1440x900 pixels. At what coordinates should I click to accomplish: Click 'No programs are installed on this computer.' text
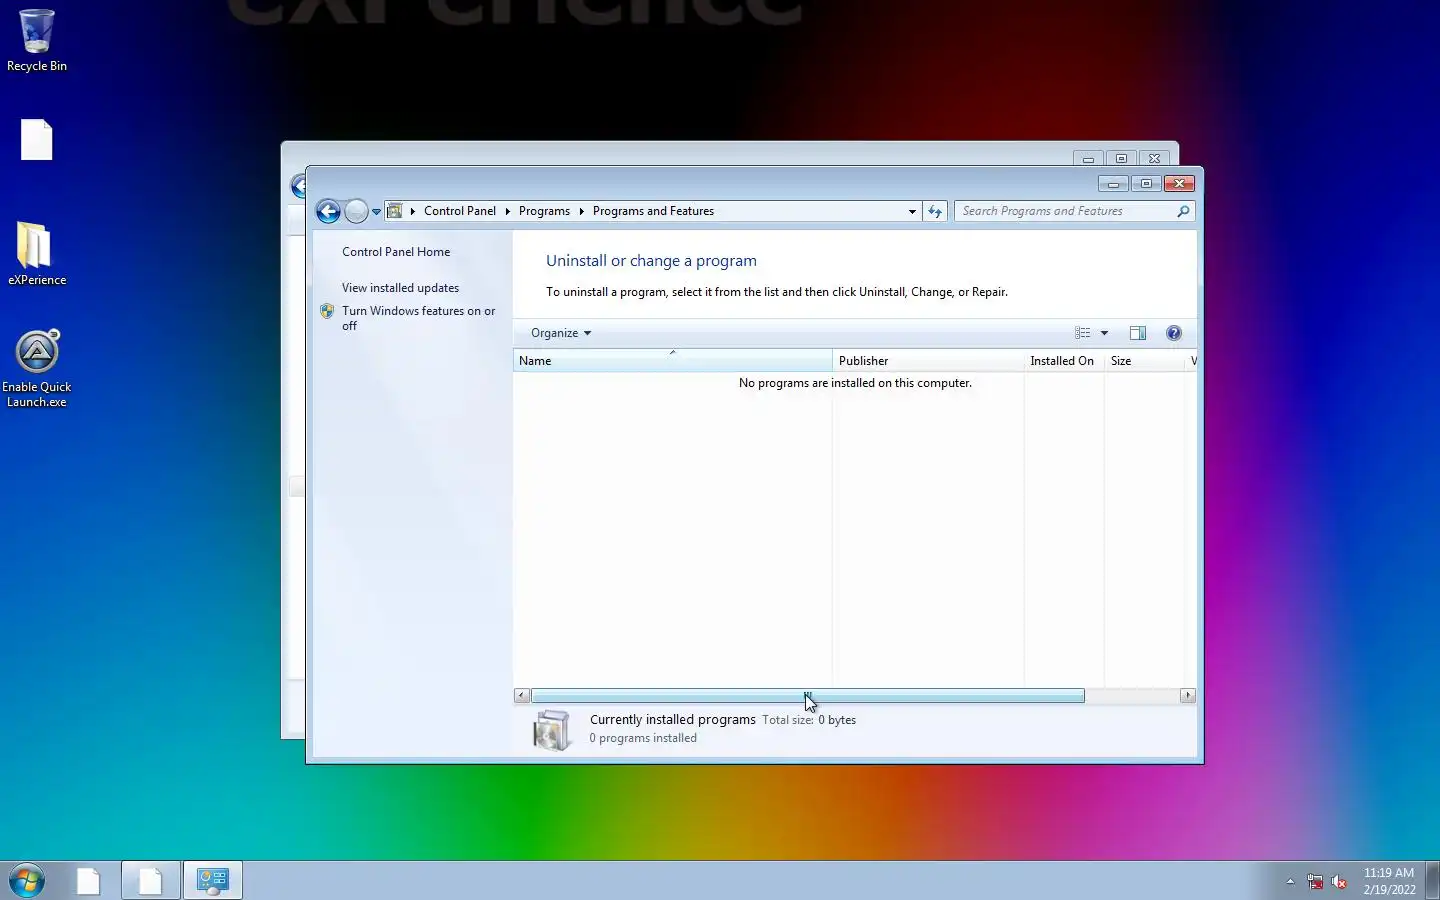(855, 383)
